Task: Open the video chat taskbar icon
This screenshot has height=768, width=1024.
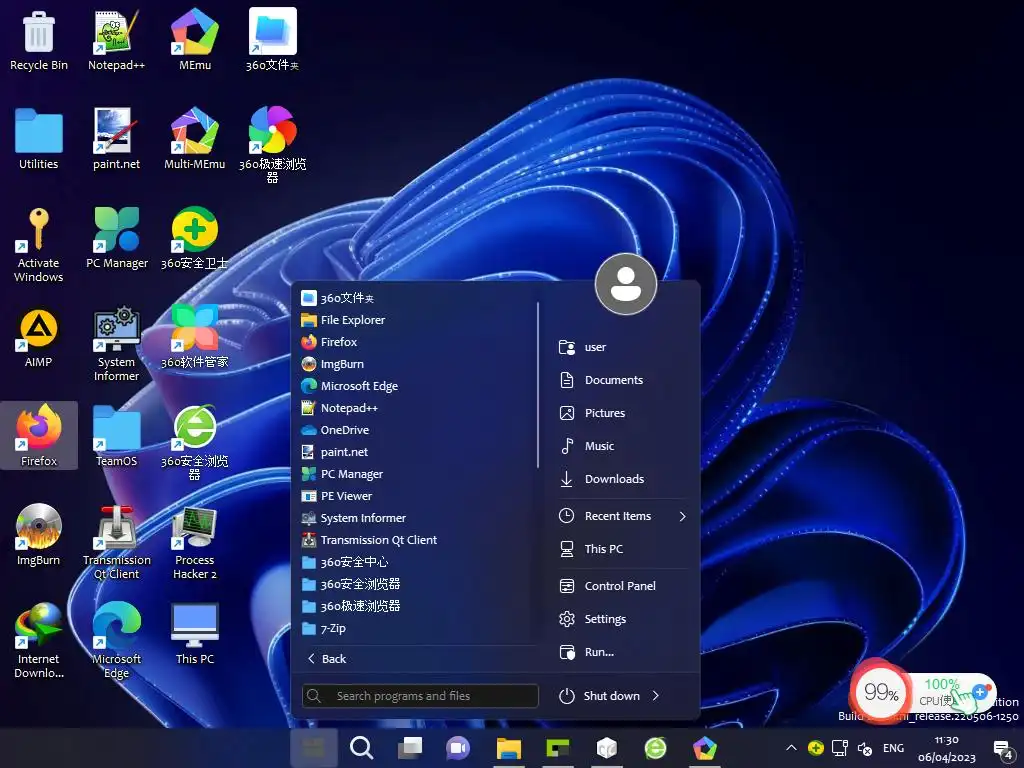Action: click(458, 748)
